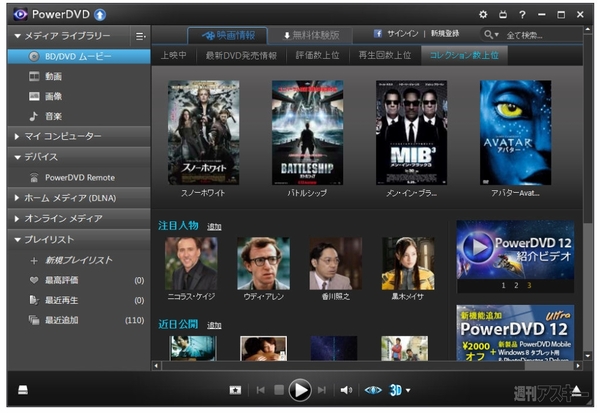Open the settings gear icon
The height and width of the screenshot is (413, 600).
click(x=483, y=15)
